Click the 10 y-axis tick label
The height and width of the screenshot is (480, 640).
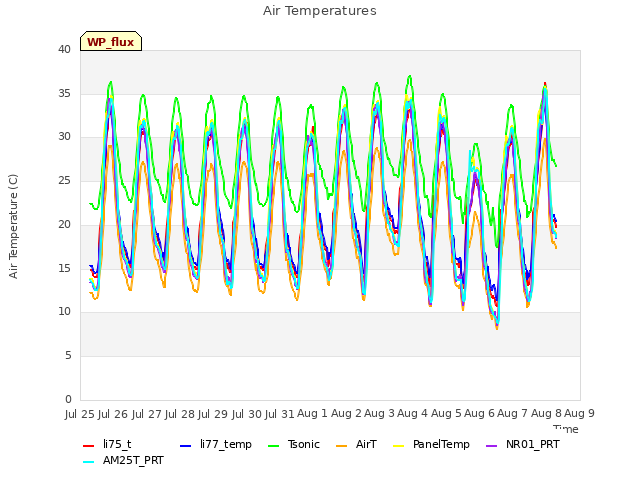click(64, 312)
